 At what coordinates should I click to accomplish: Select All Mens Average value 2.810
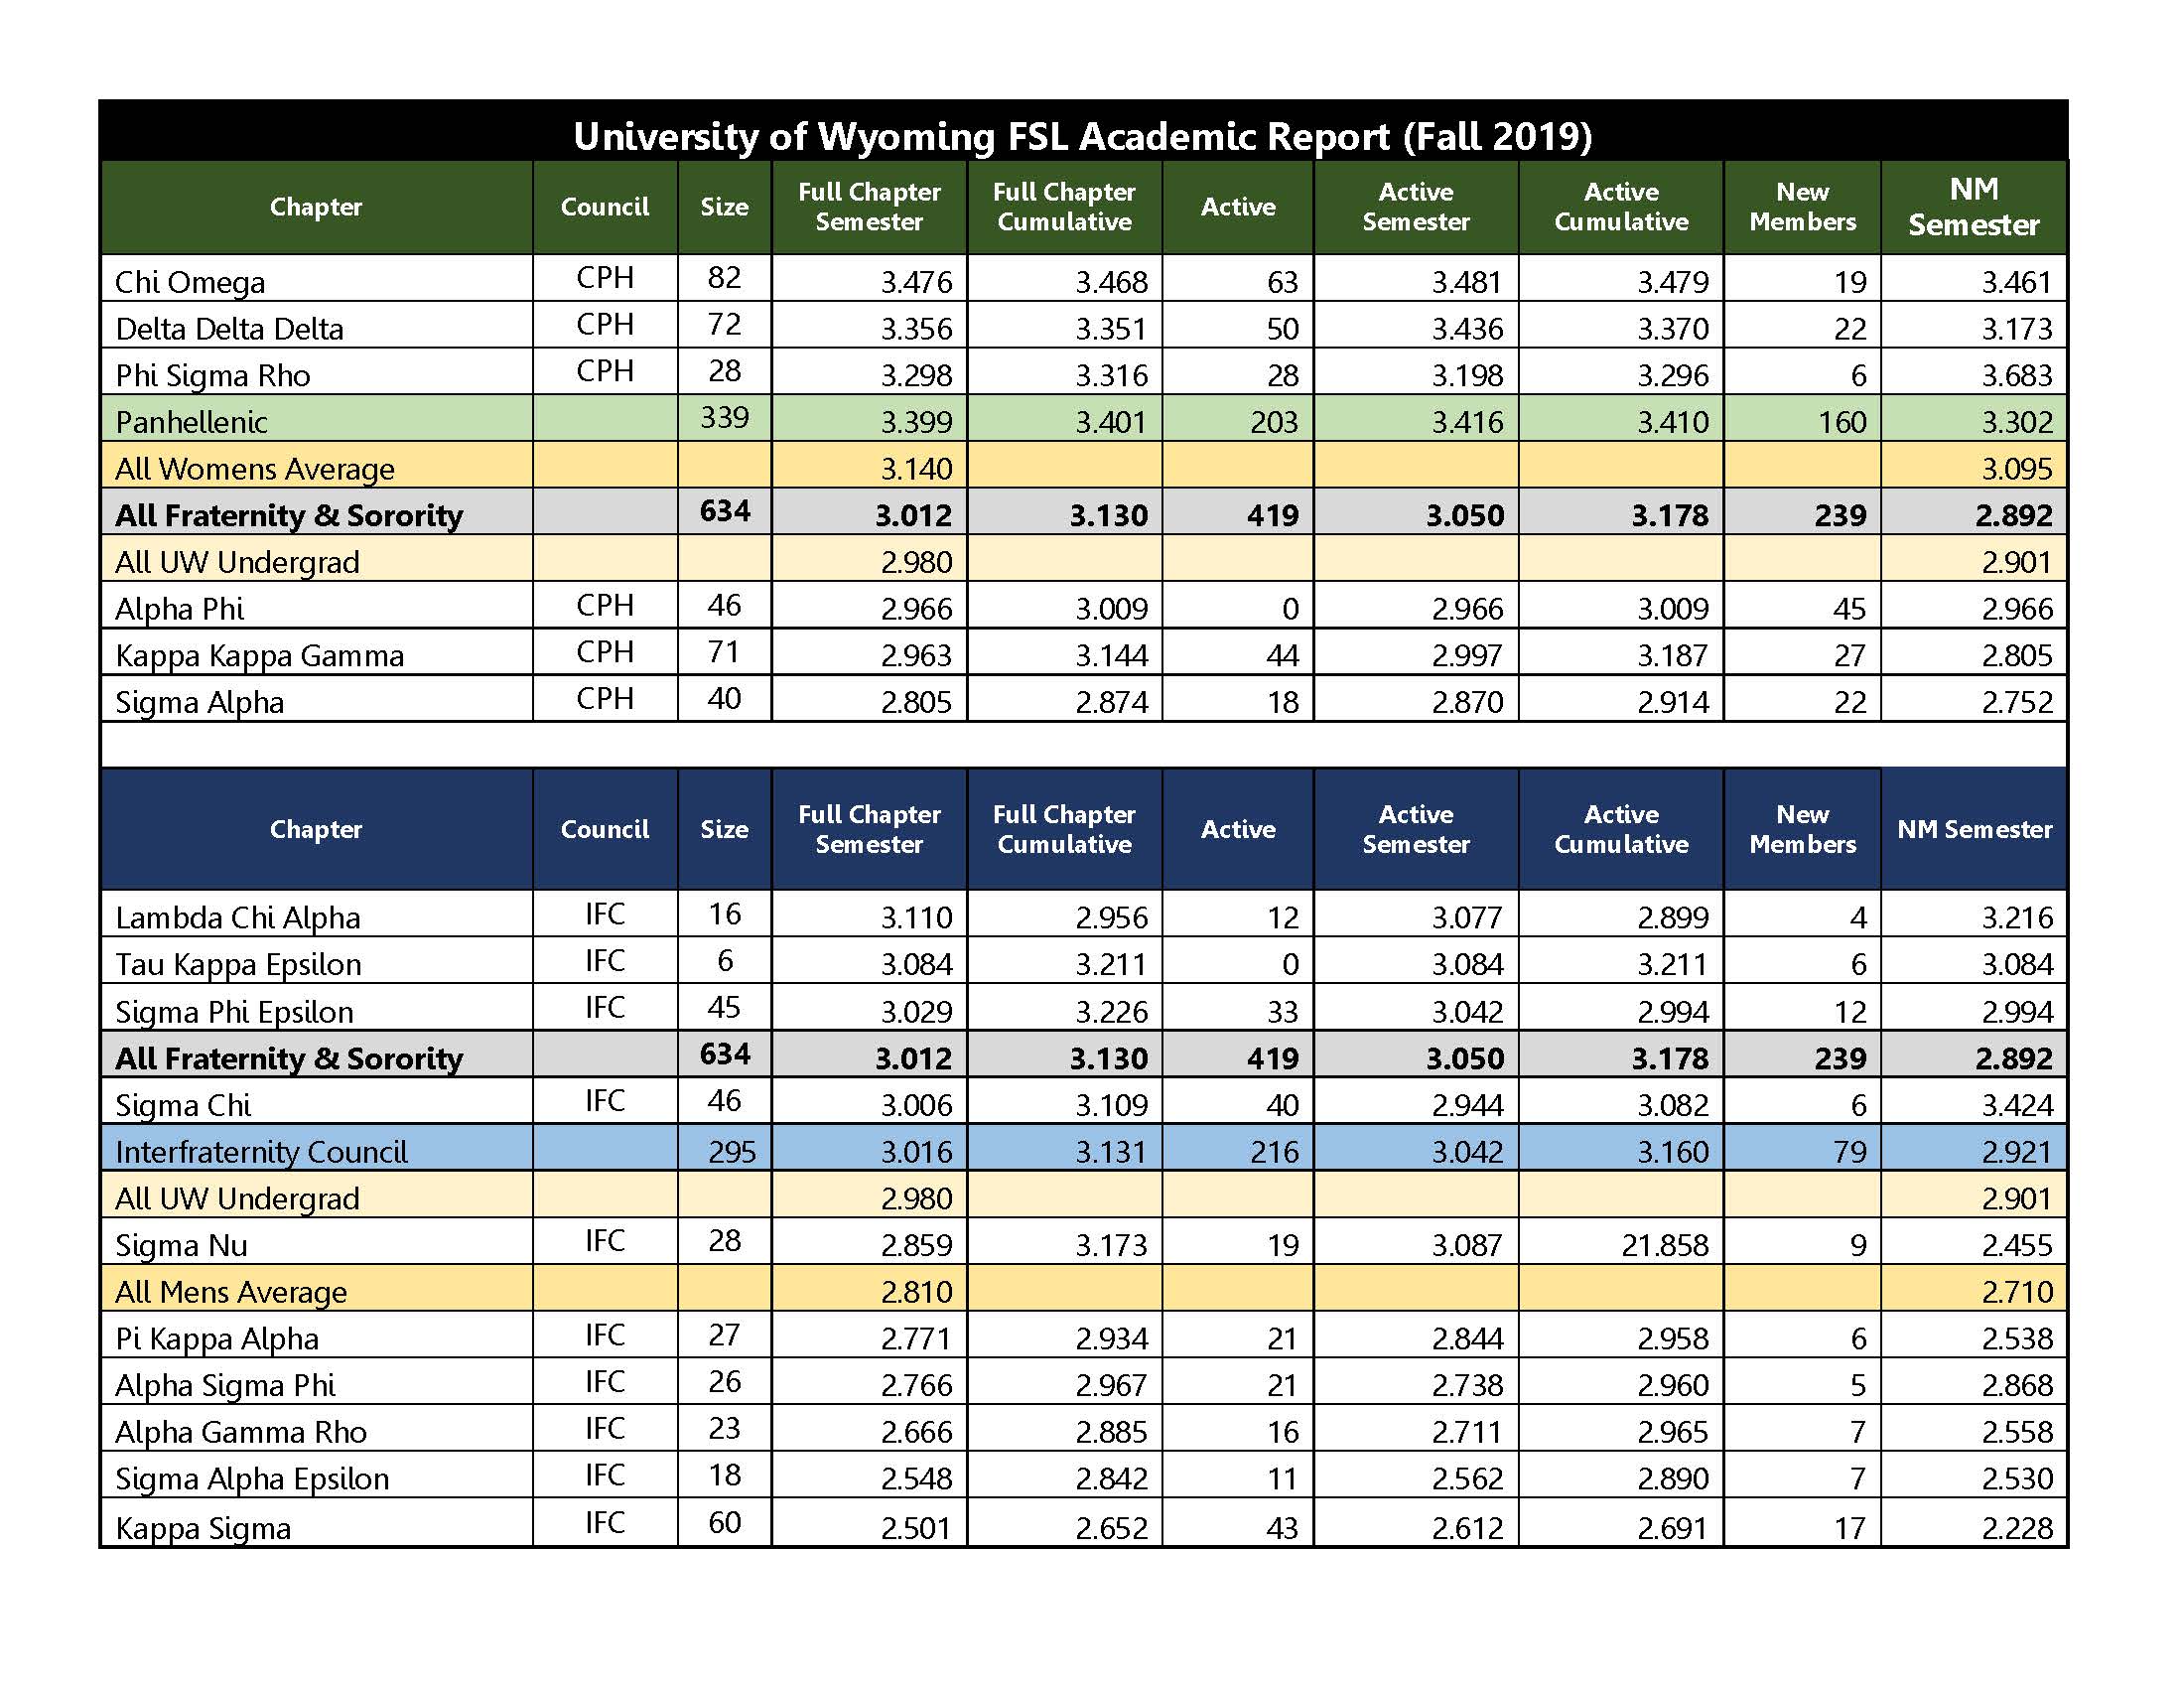point(916,1292)
